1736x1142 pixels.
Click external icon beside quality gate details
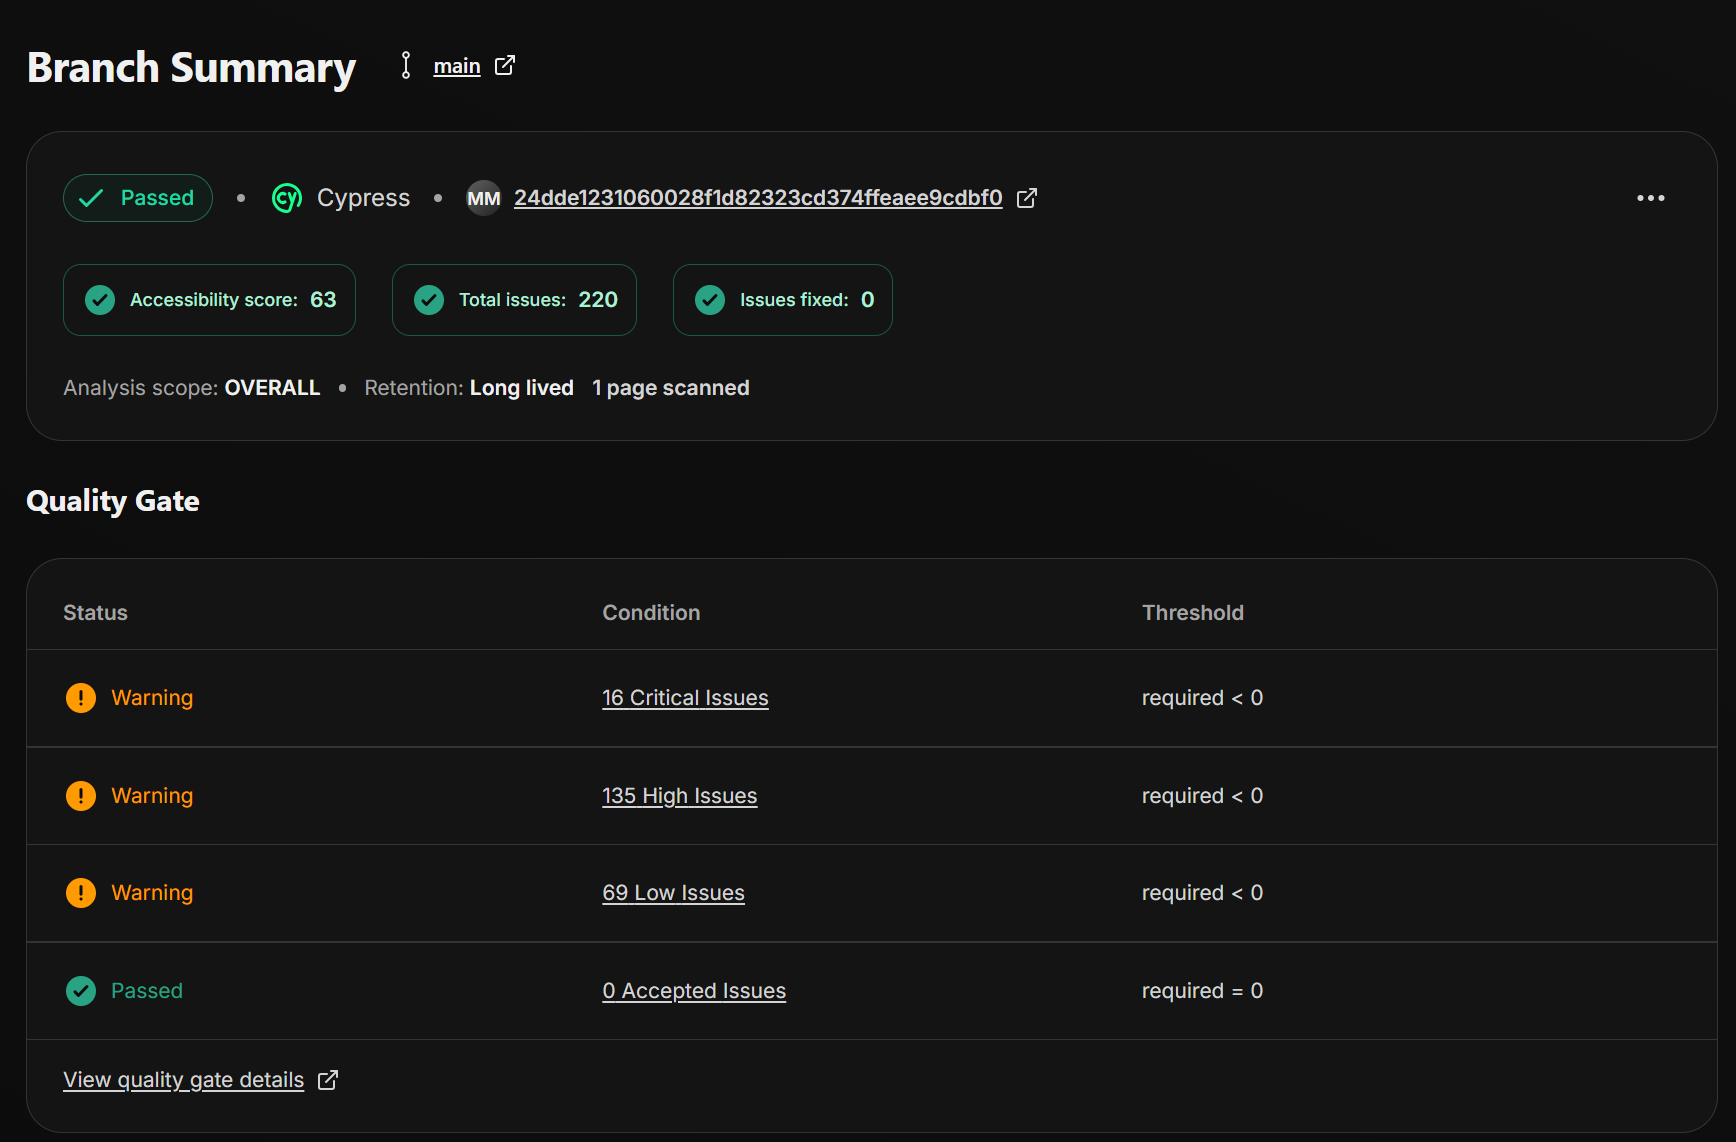328,1080
